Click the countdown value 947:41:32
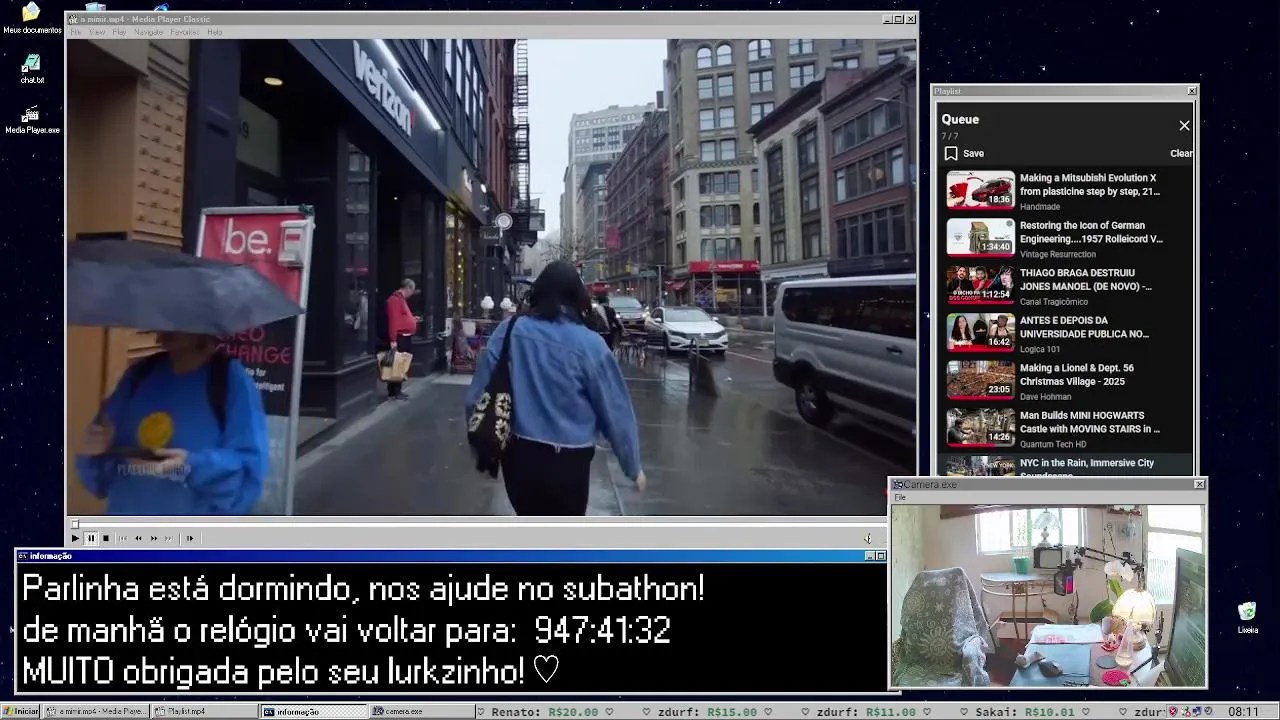This screenshot has width=1280, height=720. (x=602, y=630)
